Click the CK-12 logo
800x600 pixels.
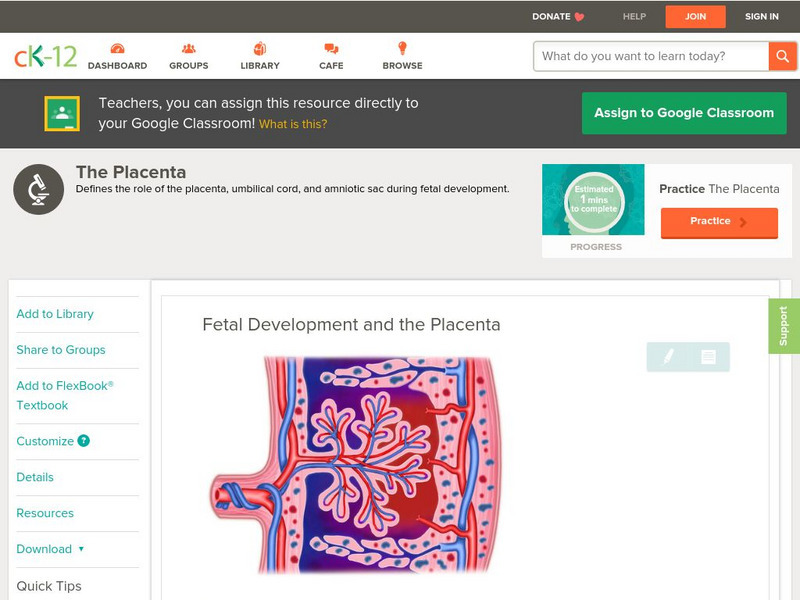[x=45, y=56]
